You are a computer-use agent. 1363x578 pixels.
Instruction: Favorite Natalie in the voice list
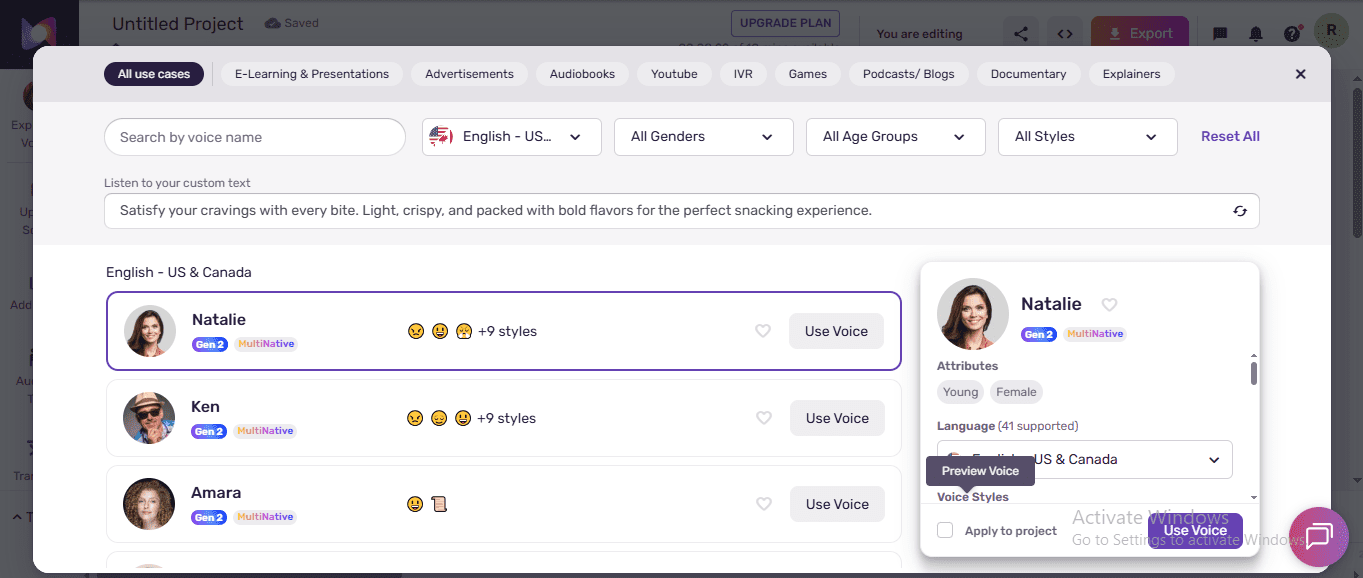pos(763,331)
